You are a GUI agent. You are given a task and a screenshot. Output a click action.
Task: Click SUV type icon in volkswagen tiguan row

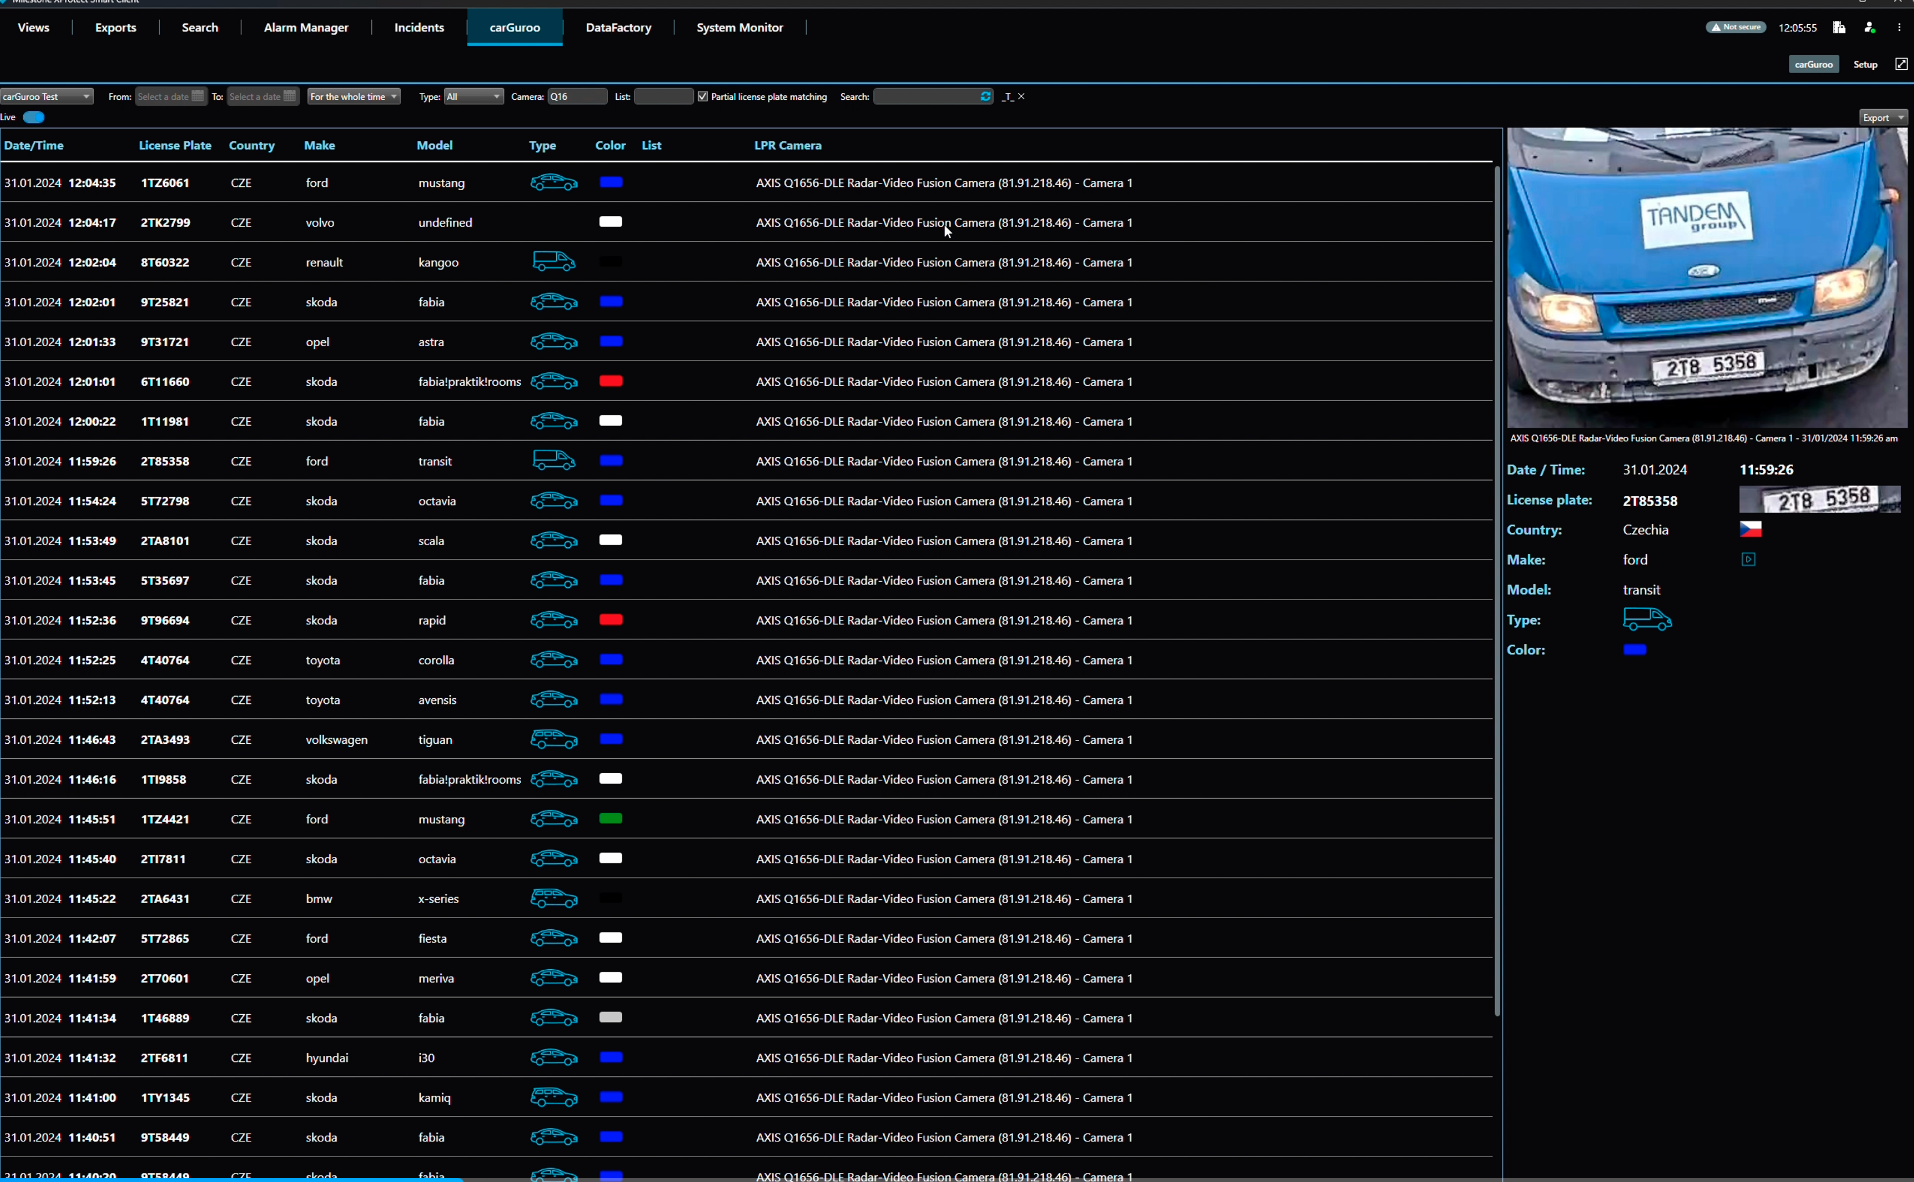point(553,739)
